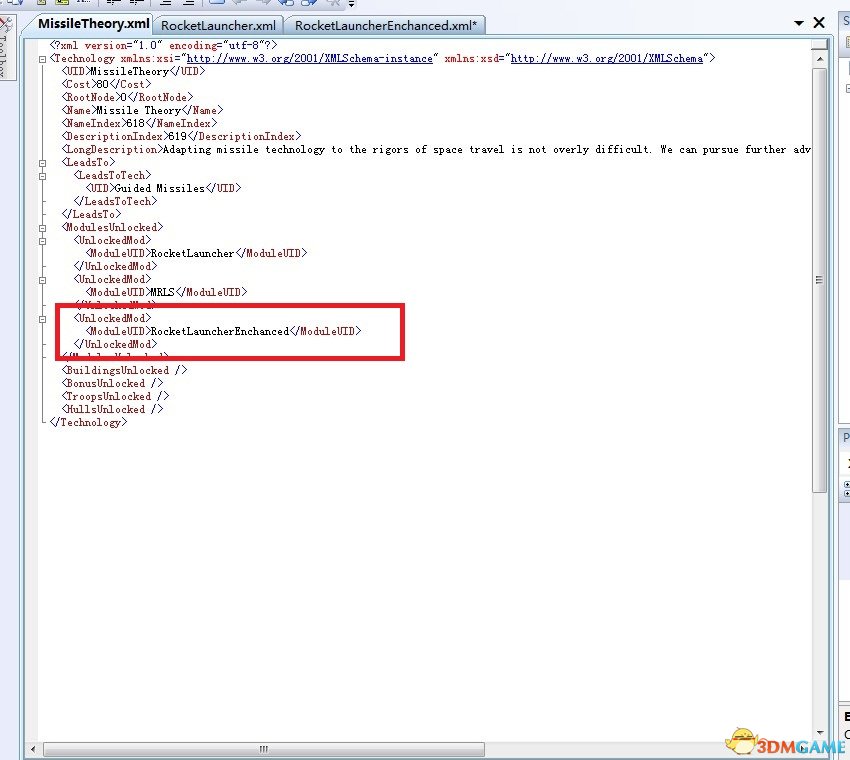Click the HullsUnlocked empty tag
This screenshot has width=850, height=760.
[x=112, y=410]
